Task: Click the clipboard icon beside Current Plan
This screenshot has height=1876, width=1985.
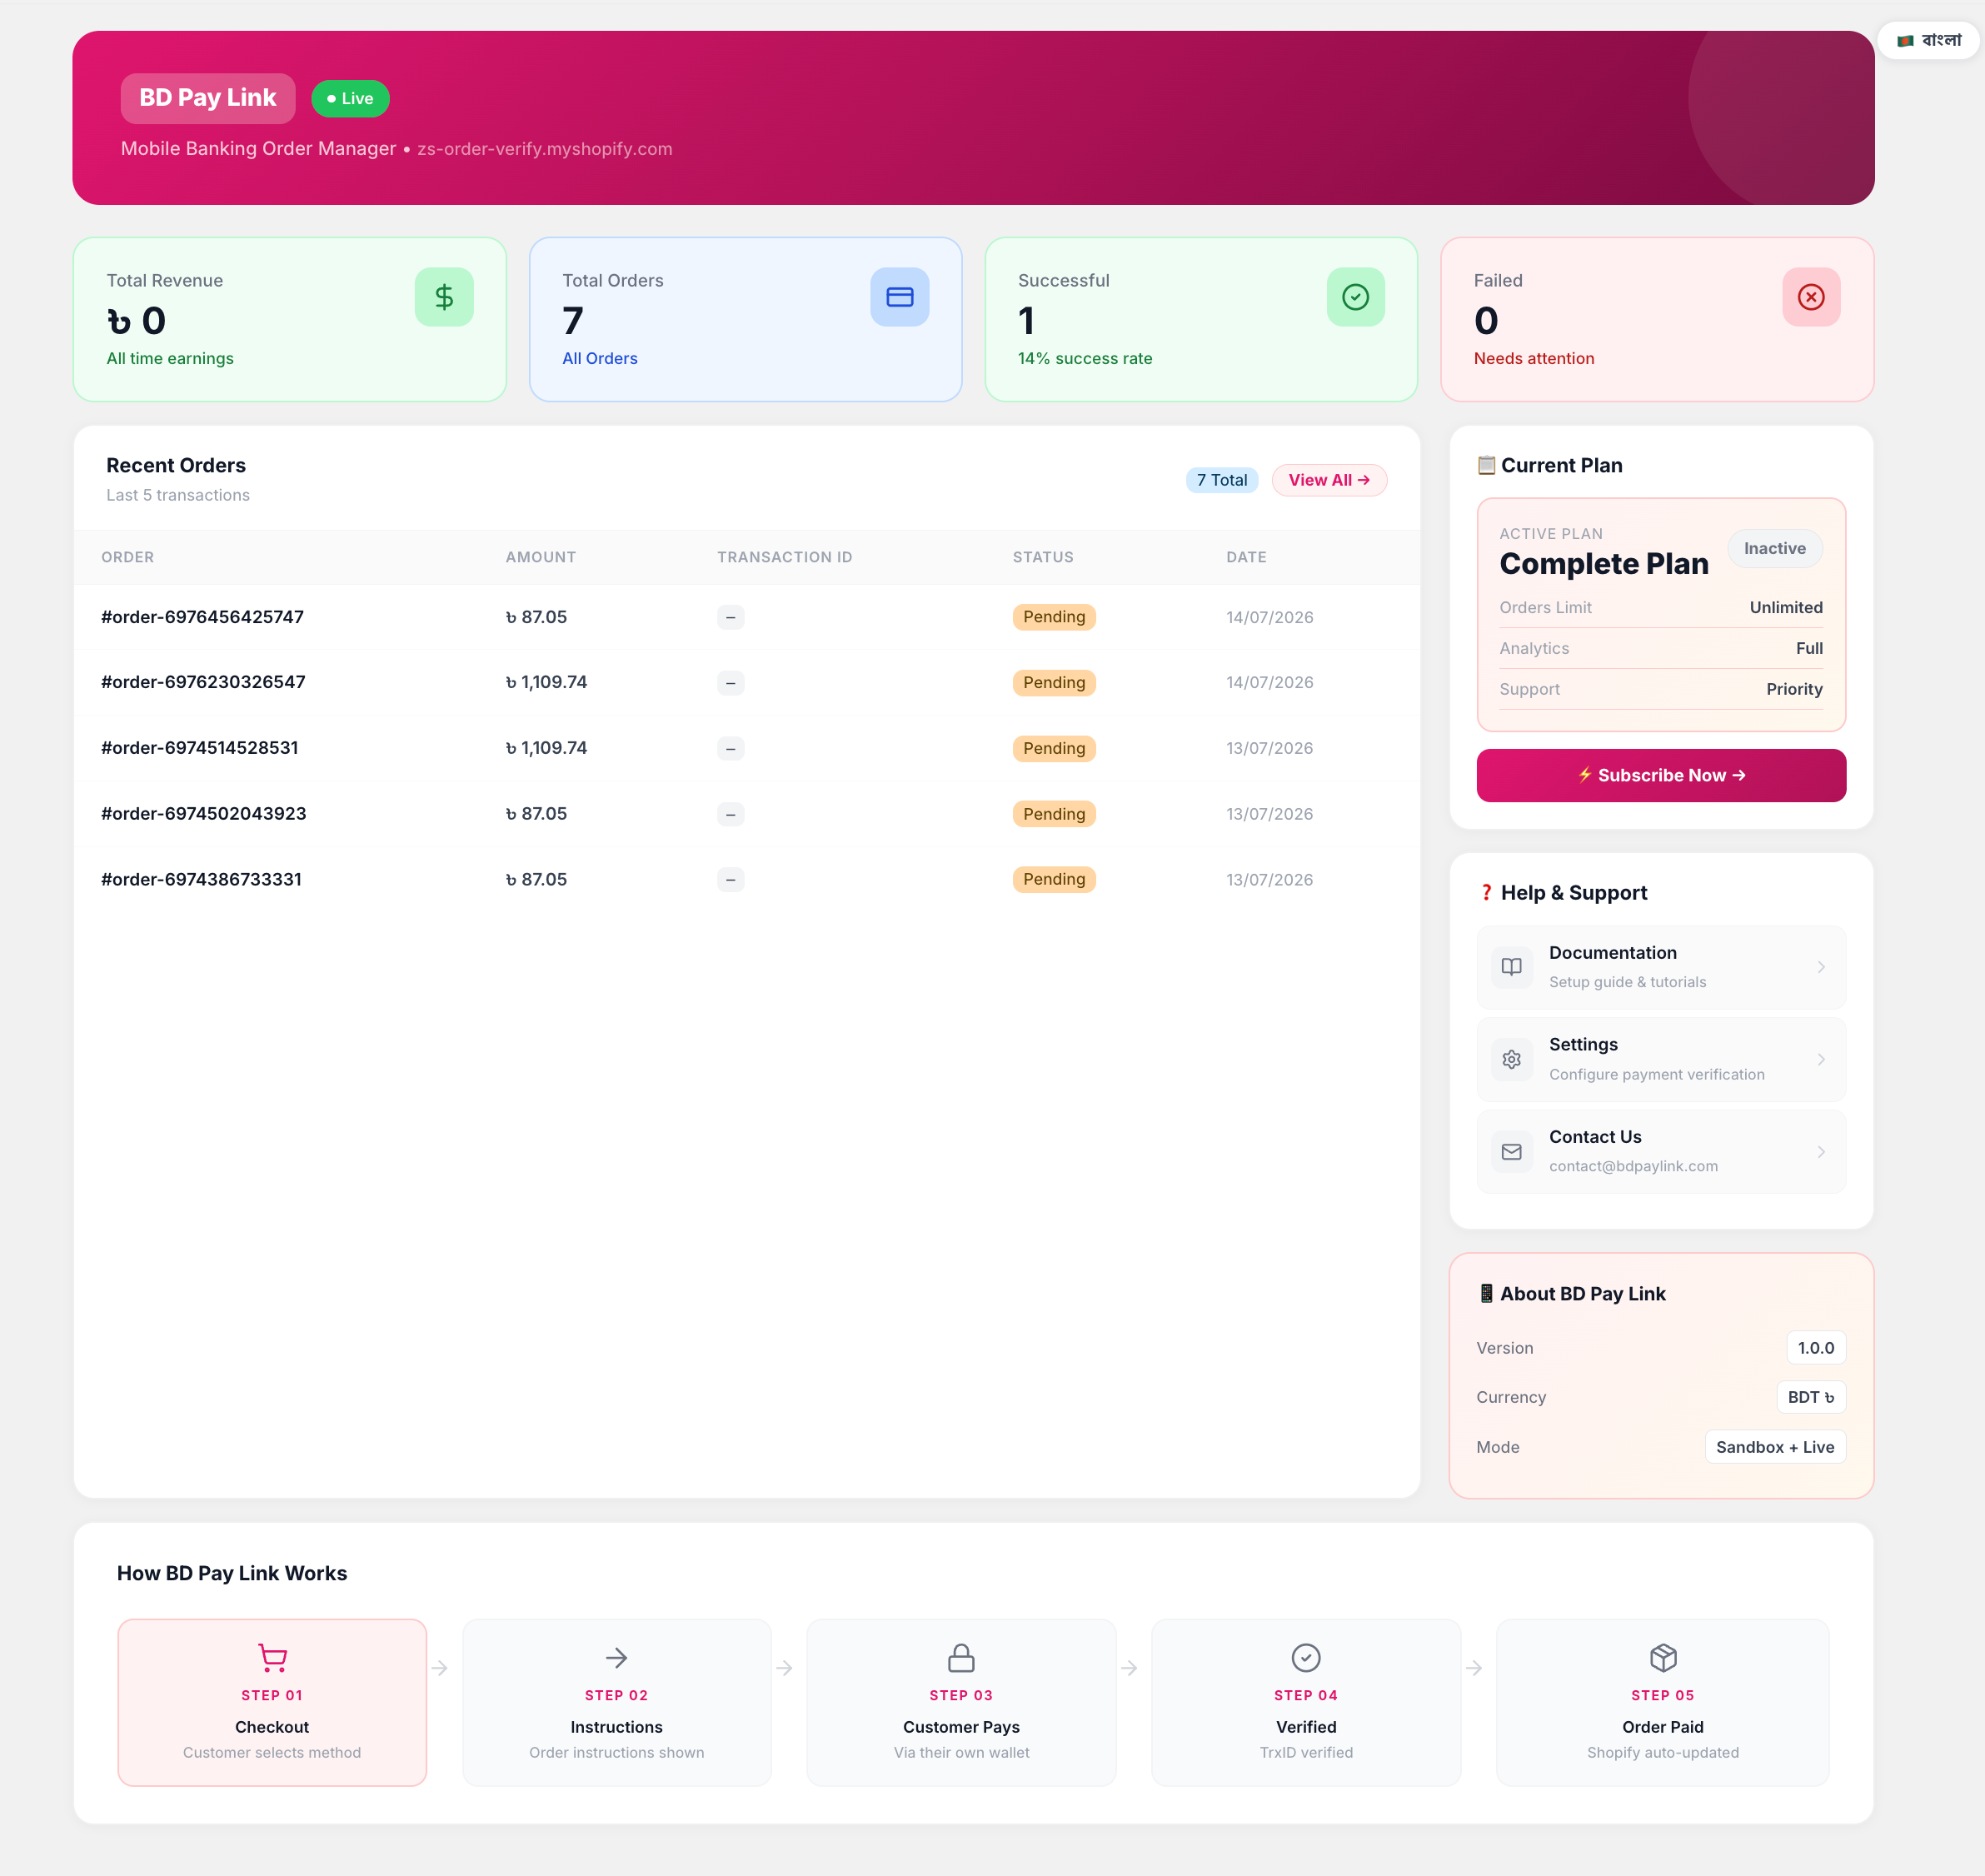Action: (x=1487, y=465)
